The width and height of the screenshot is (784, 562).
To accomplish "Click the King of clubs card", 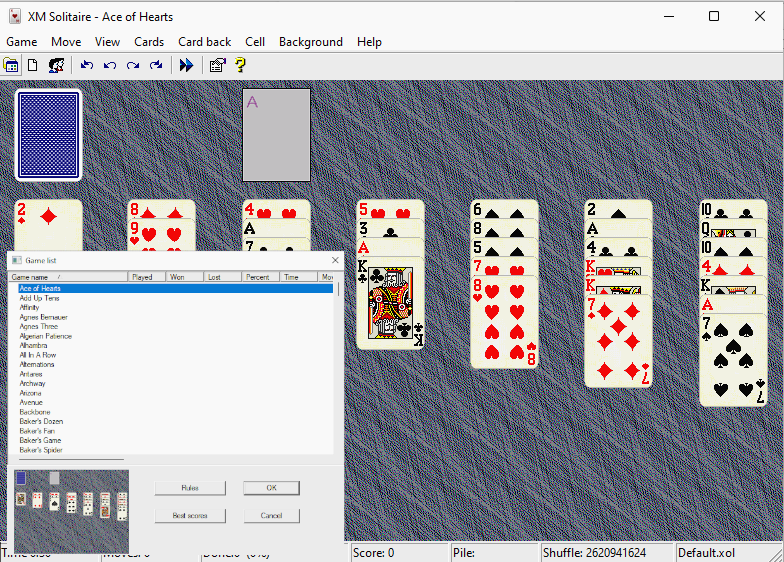I will (390, 304).
